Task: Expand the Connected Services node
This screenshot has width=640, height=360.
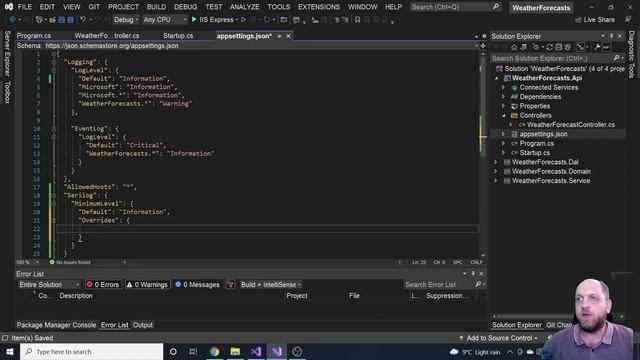Action: tap(504, 87)
